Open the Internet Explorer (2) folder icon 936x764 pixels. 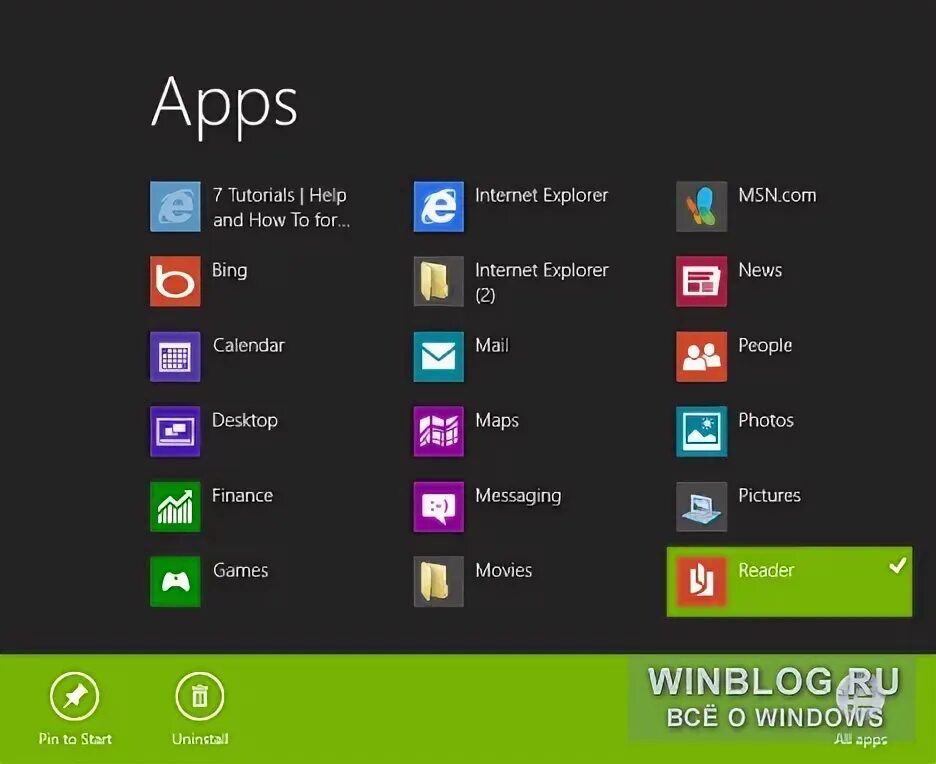(439, 281)
